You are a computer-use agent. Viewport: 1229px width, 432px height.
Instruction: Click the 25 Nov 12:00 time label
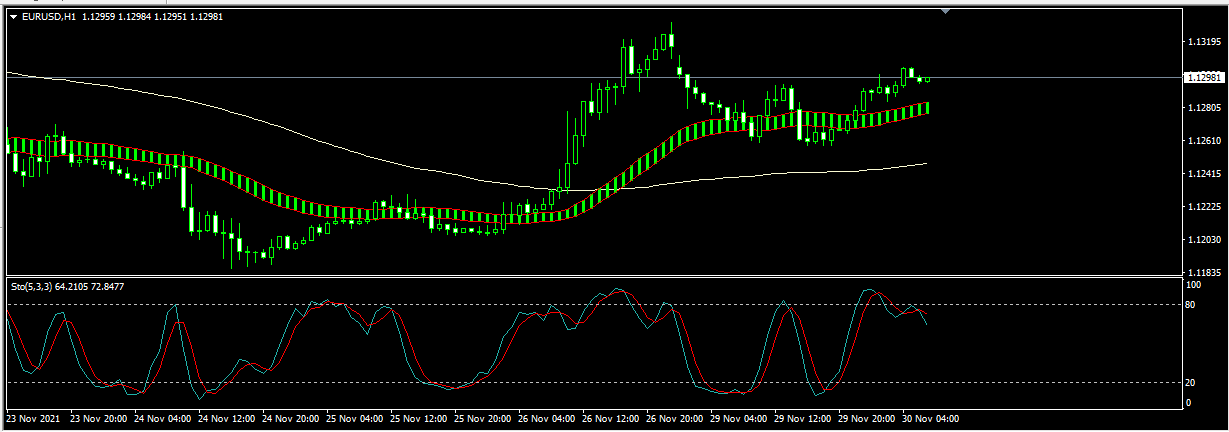[x=417, y=420]
